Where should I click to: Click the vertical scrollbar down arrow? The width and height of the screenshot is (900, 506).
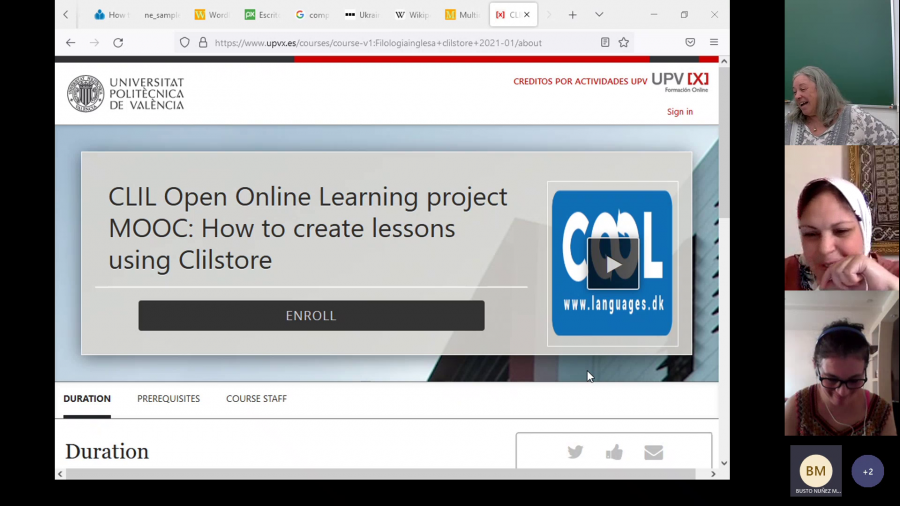coord(724,463)
